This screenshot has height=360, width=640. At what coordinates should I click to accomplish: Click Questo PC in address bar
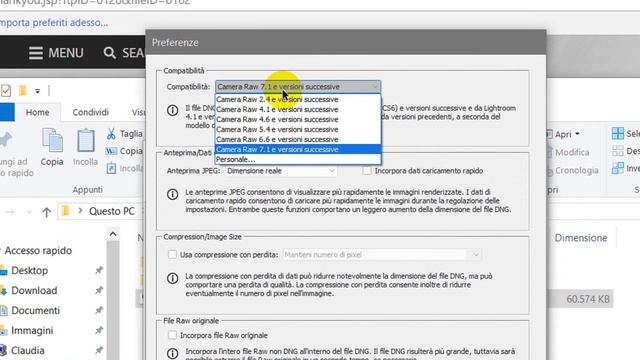(x=112, y=211)
